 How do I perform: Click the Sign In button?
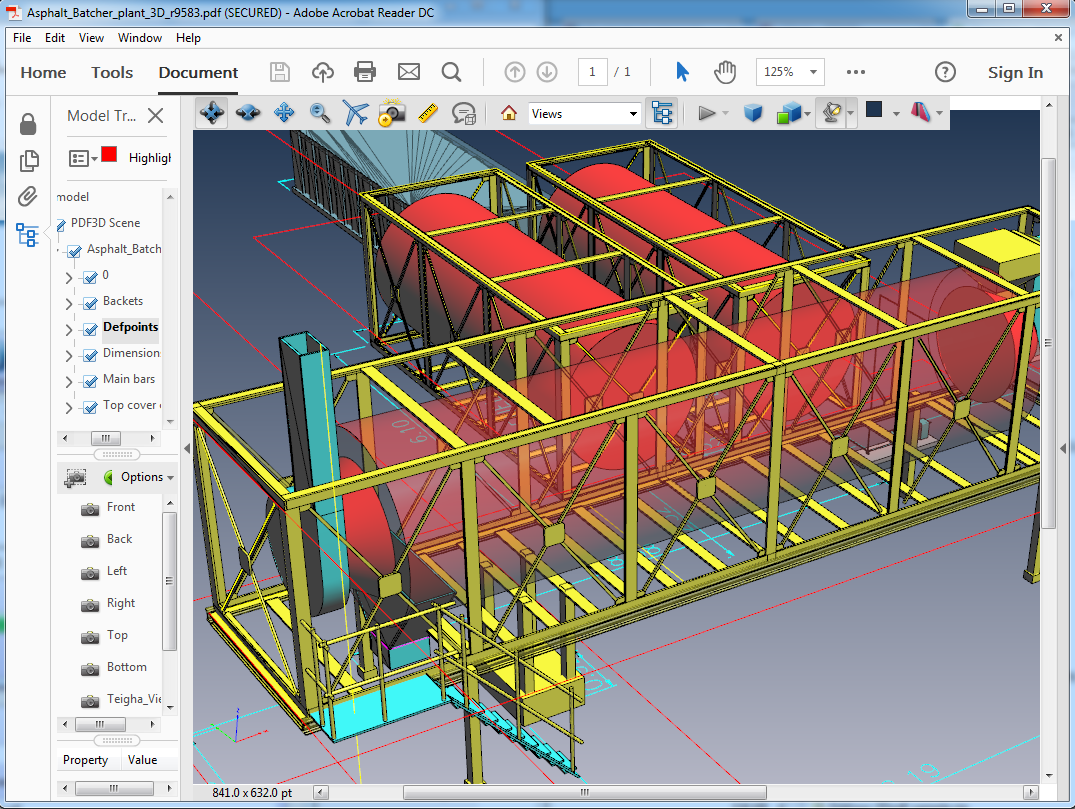coord(1015,72)
